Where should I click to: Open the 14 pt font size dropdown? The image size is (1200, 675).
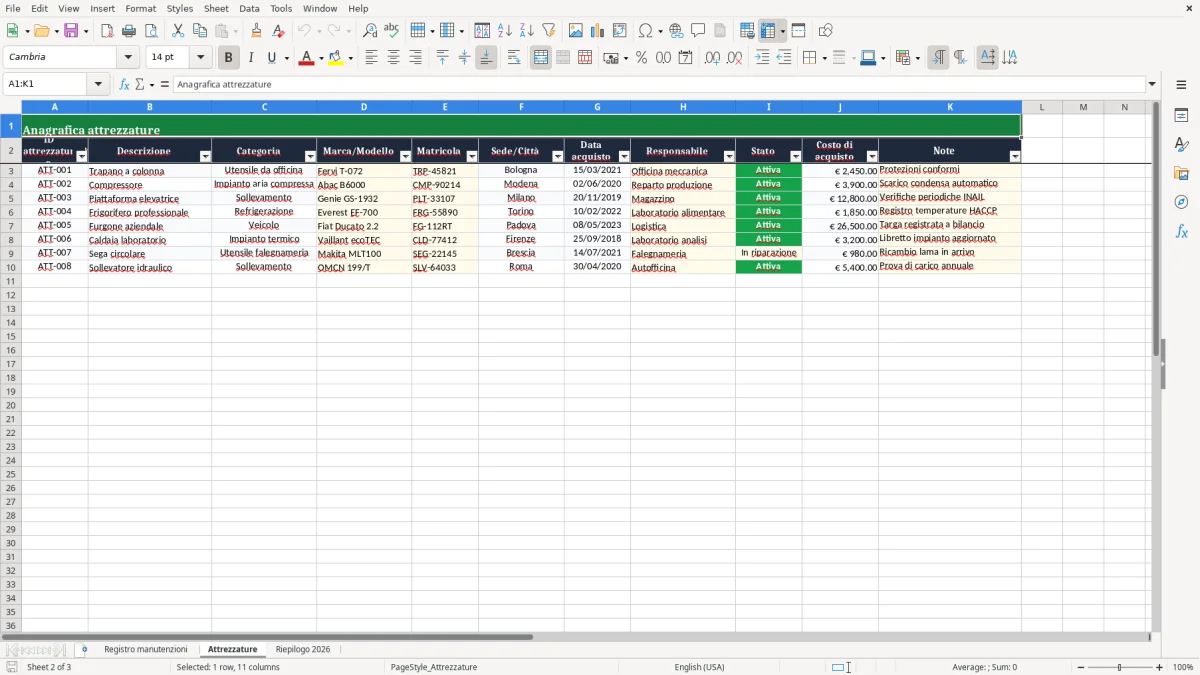tap(200, 57)
